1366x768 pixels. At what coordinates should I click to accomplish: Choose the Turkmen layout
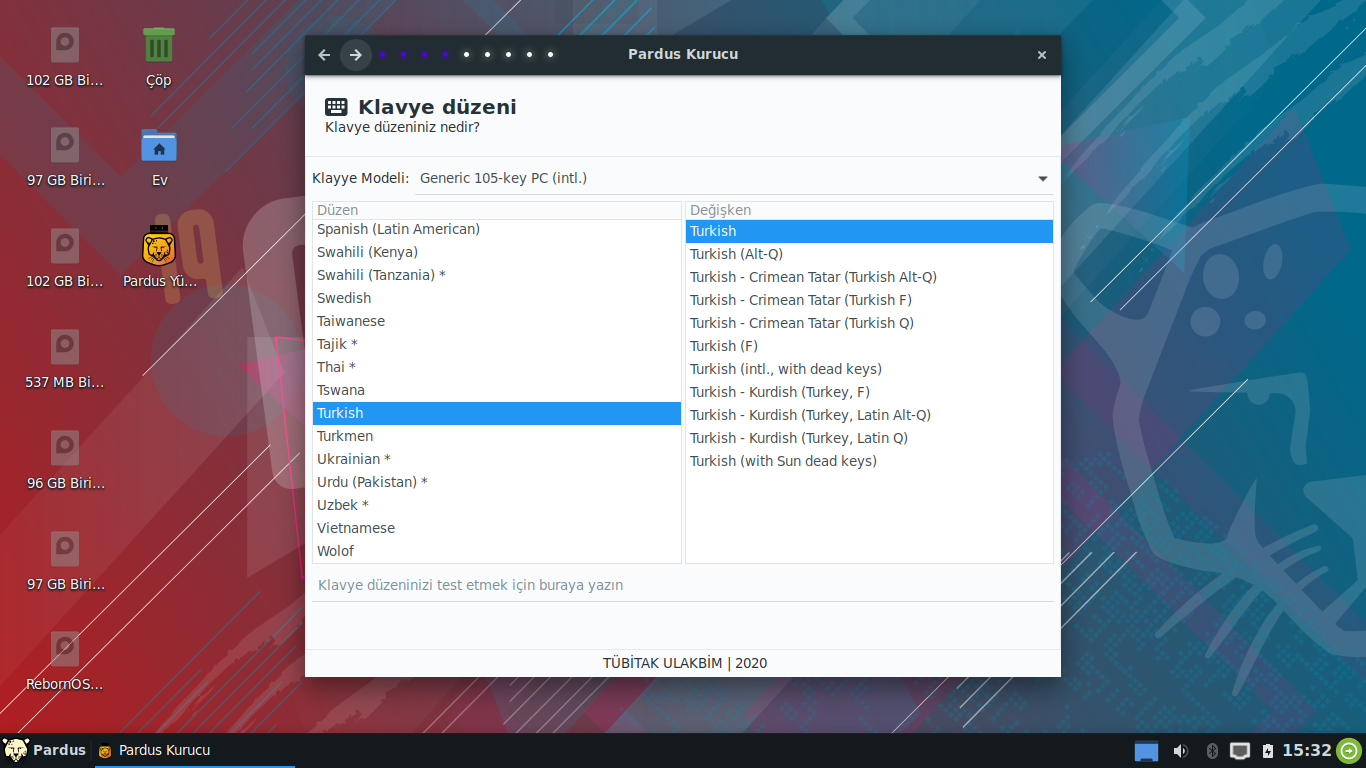[497, 436]
